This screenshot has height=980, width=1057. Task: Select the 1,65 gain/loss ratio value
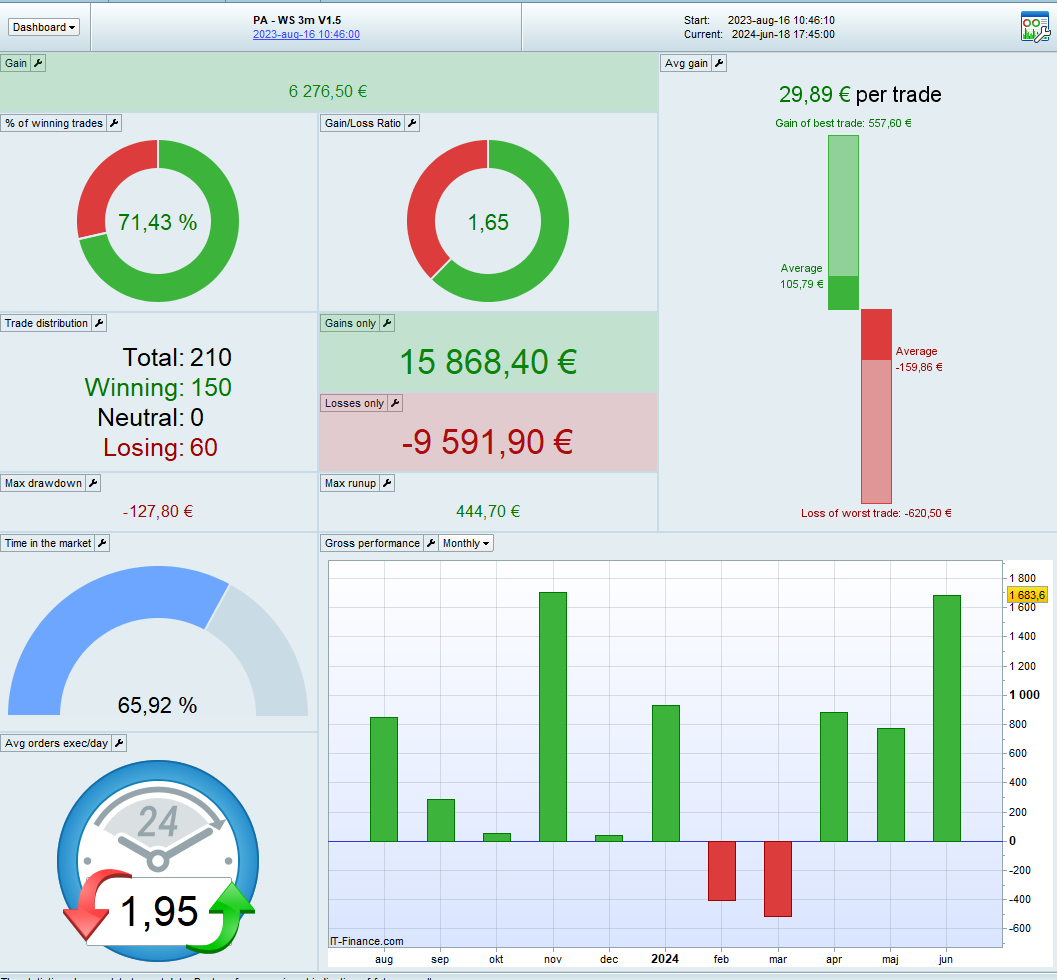coord(488,222)
